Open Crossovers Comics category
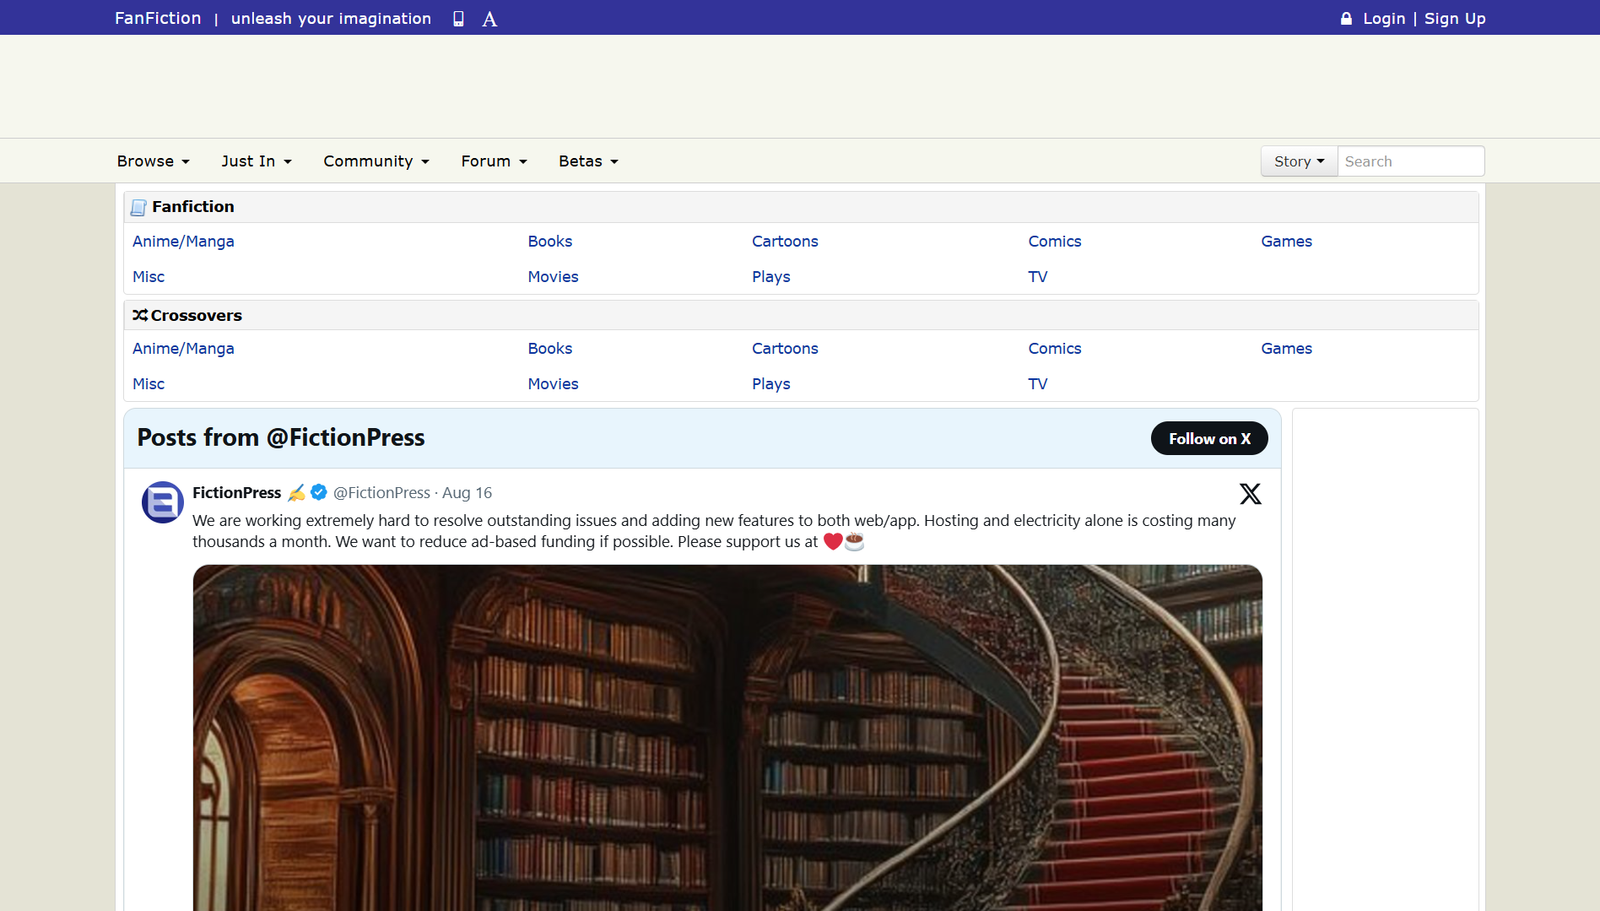The width and height of the screenshot is (1600, 911). coord(1055,348)
